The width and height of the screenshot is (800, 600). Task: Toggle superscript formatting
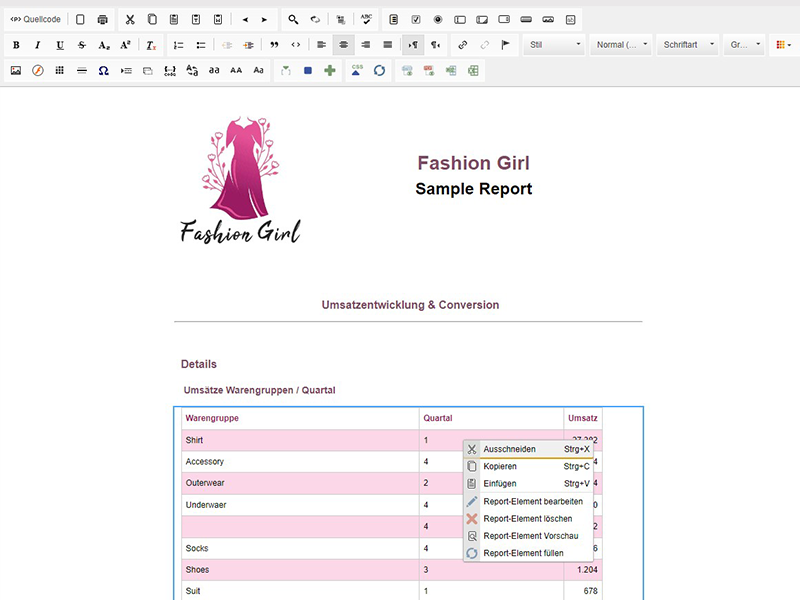click(126, 45)
